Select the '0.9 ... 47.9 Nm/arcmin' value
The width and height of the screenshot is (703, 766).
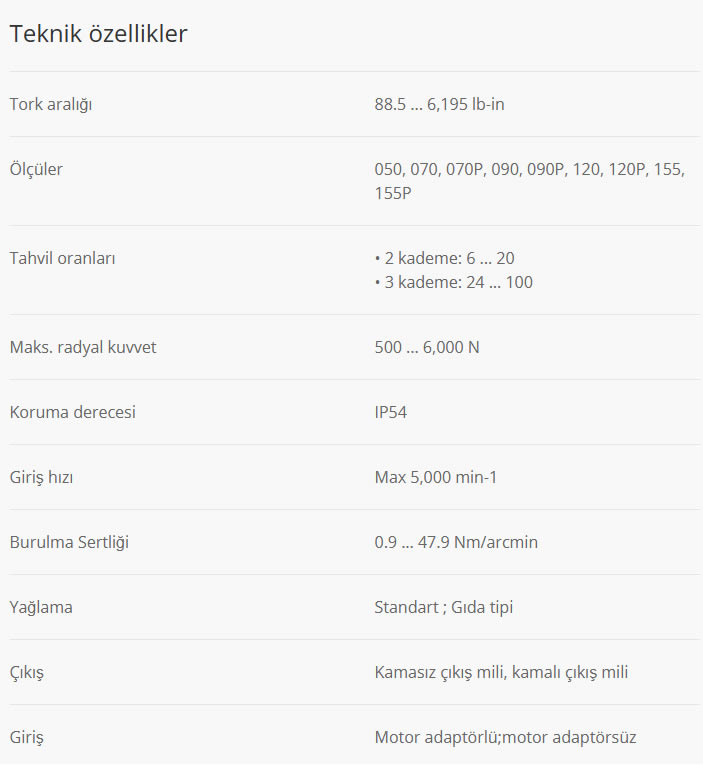pyautogui.click(x=456, y=542)
